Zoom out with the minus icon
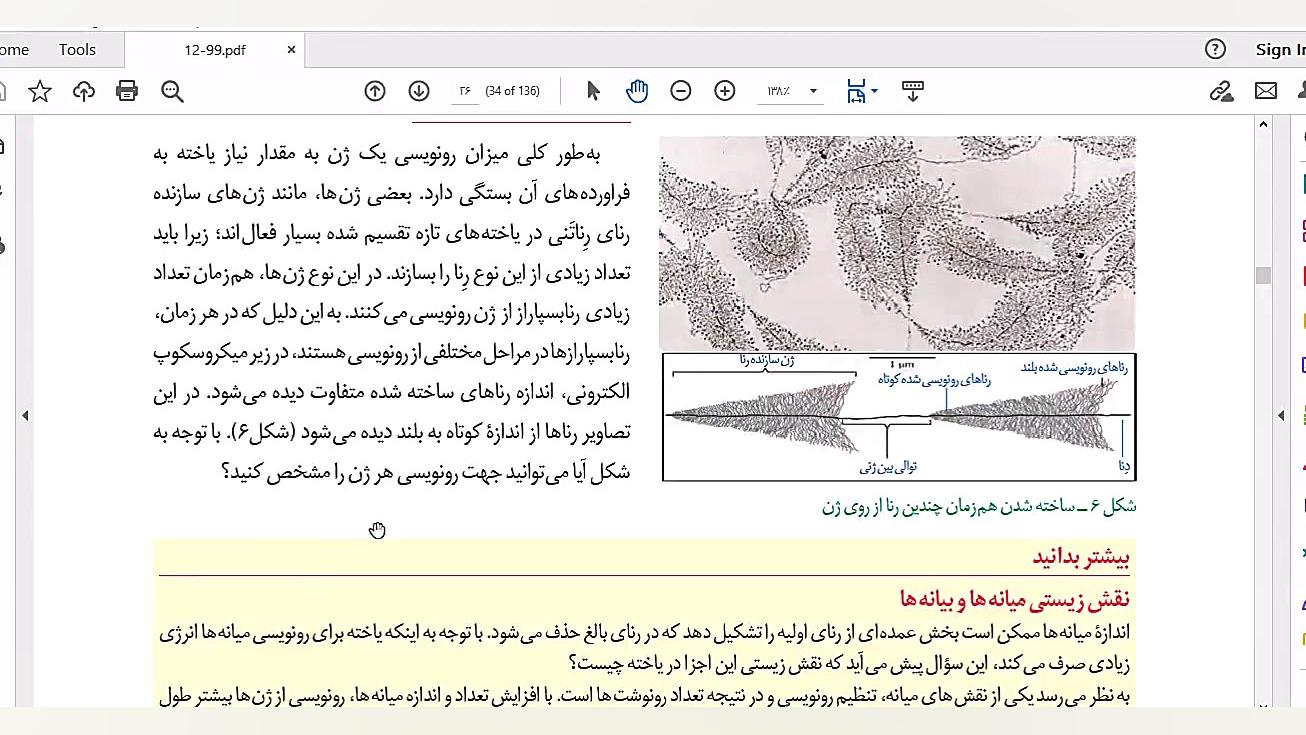 [681, 90]
